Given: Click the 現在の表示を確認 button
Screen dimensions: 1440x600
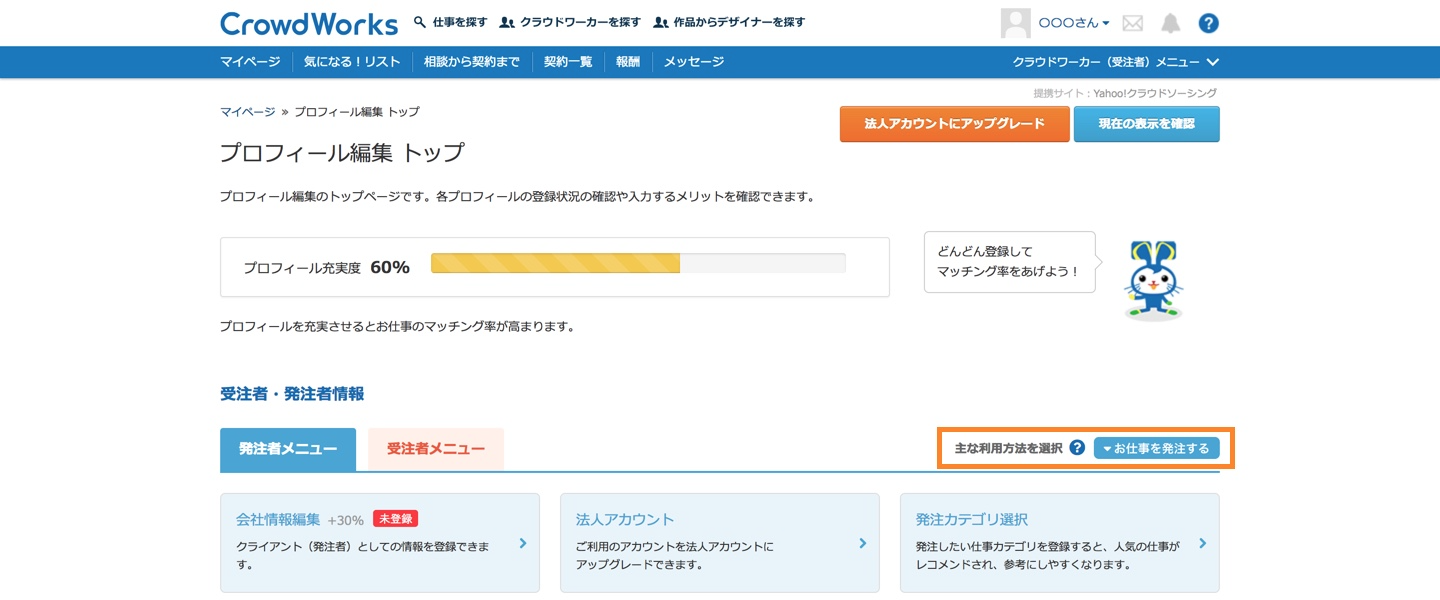Looking at the screenshot, I should tap(1146, 124).
